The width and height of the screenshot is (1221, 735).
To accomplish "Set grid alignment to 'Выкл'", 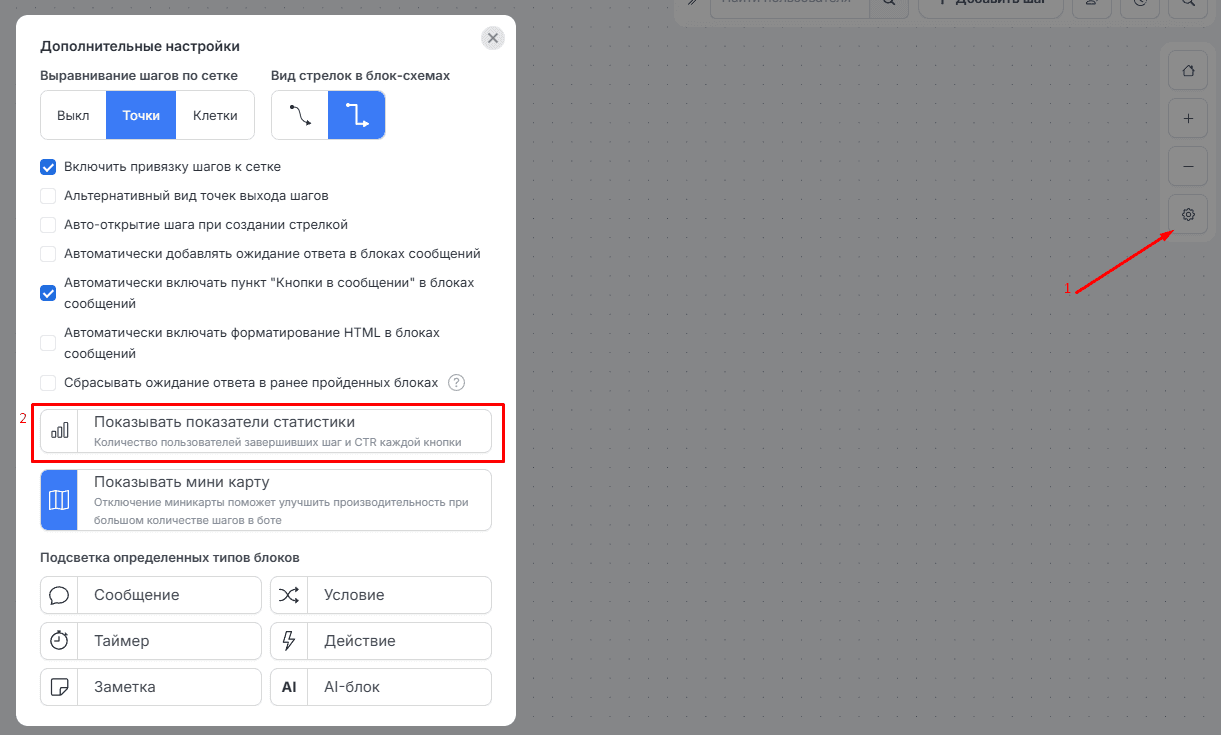I will pos(73,115).
